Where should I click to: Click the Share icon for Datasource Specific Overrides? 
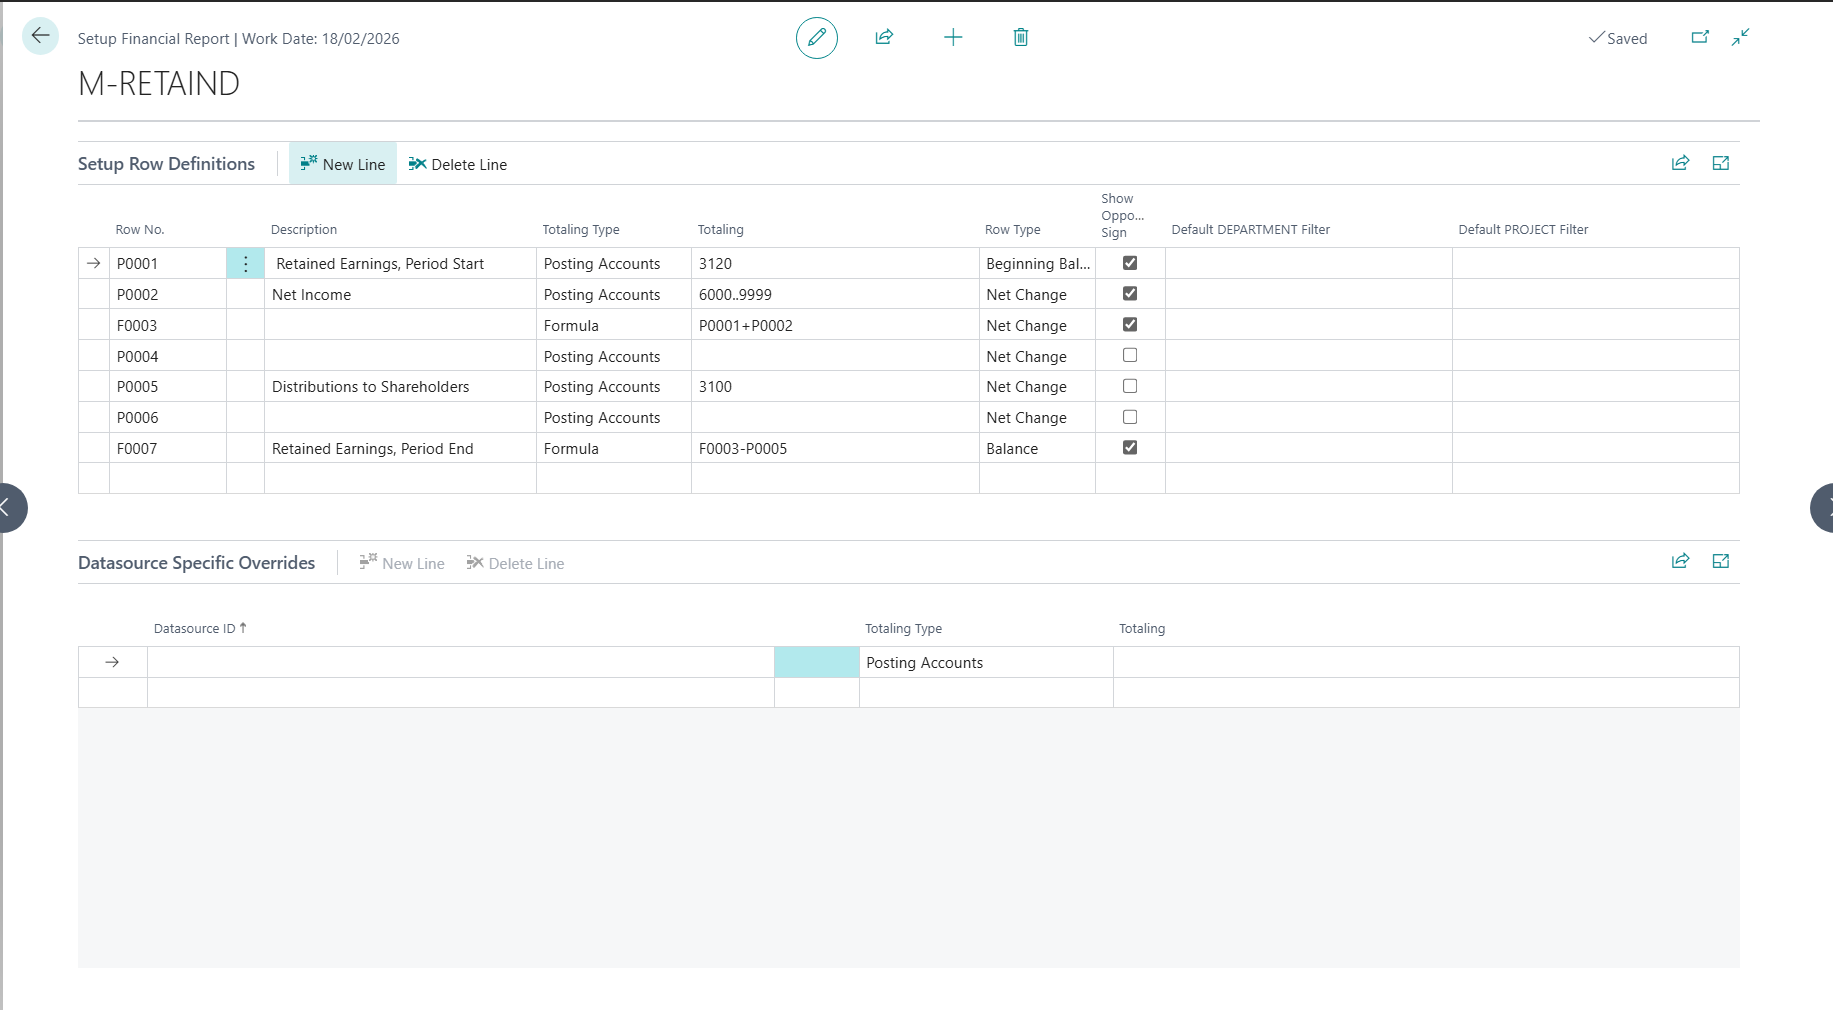1680,561
